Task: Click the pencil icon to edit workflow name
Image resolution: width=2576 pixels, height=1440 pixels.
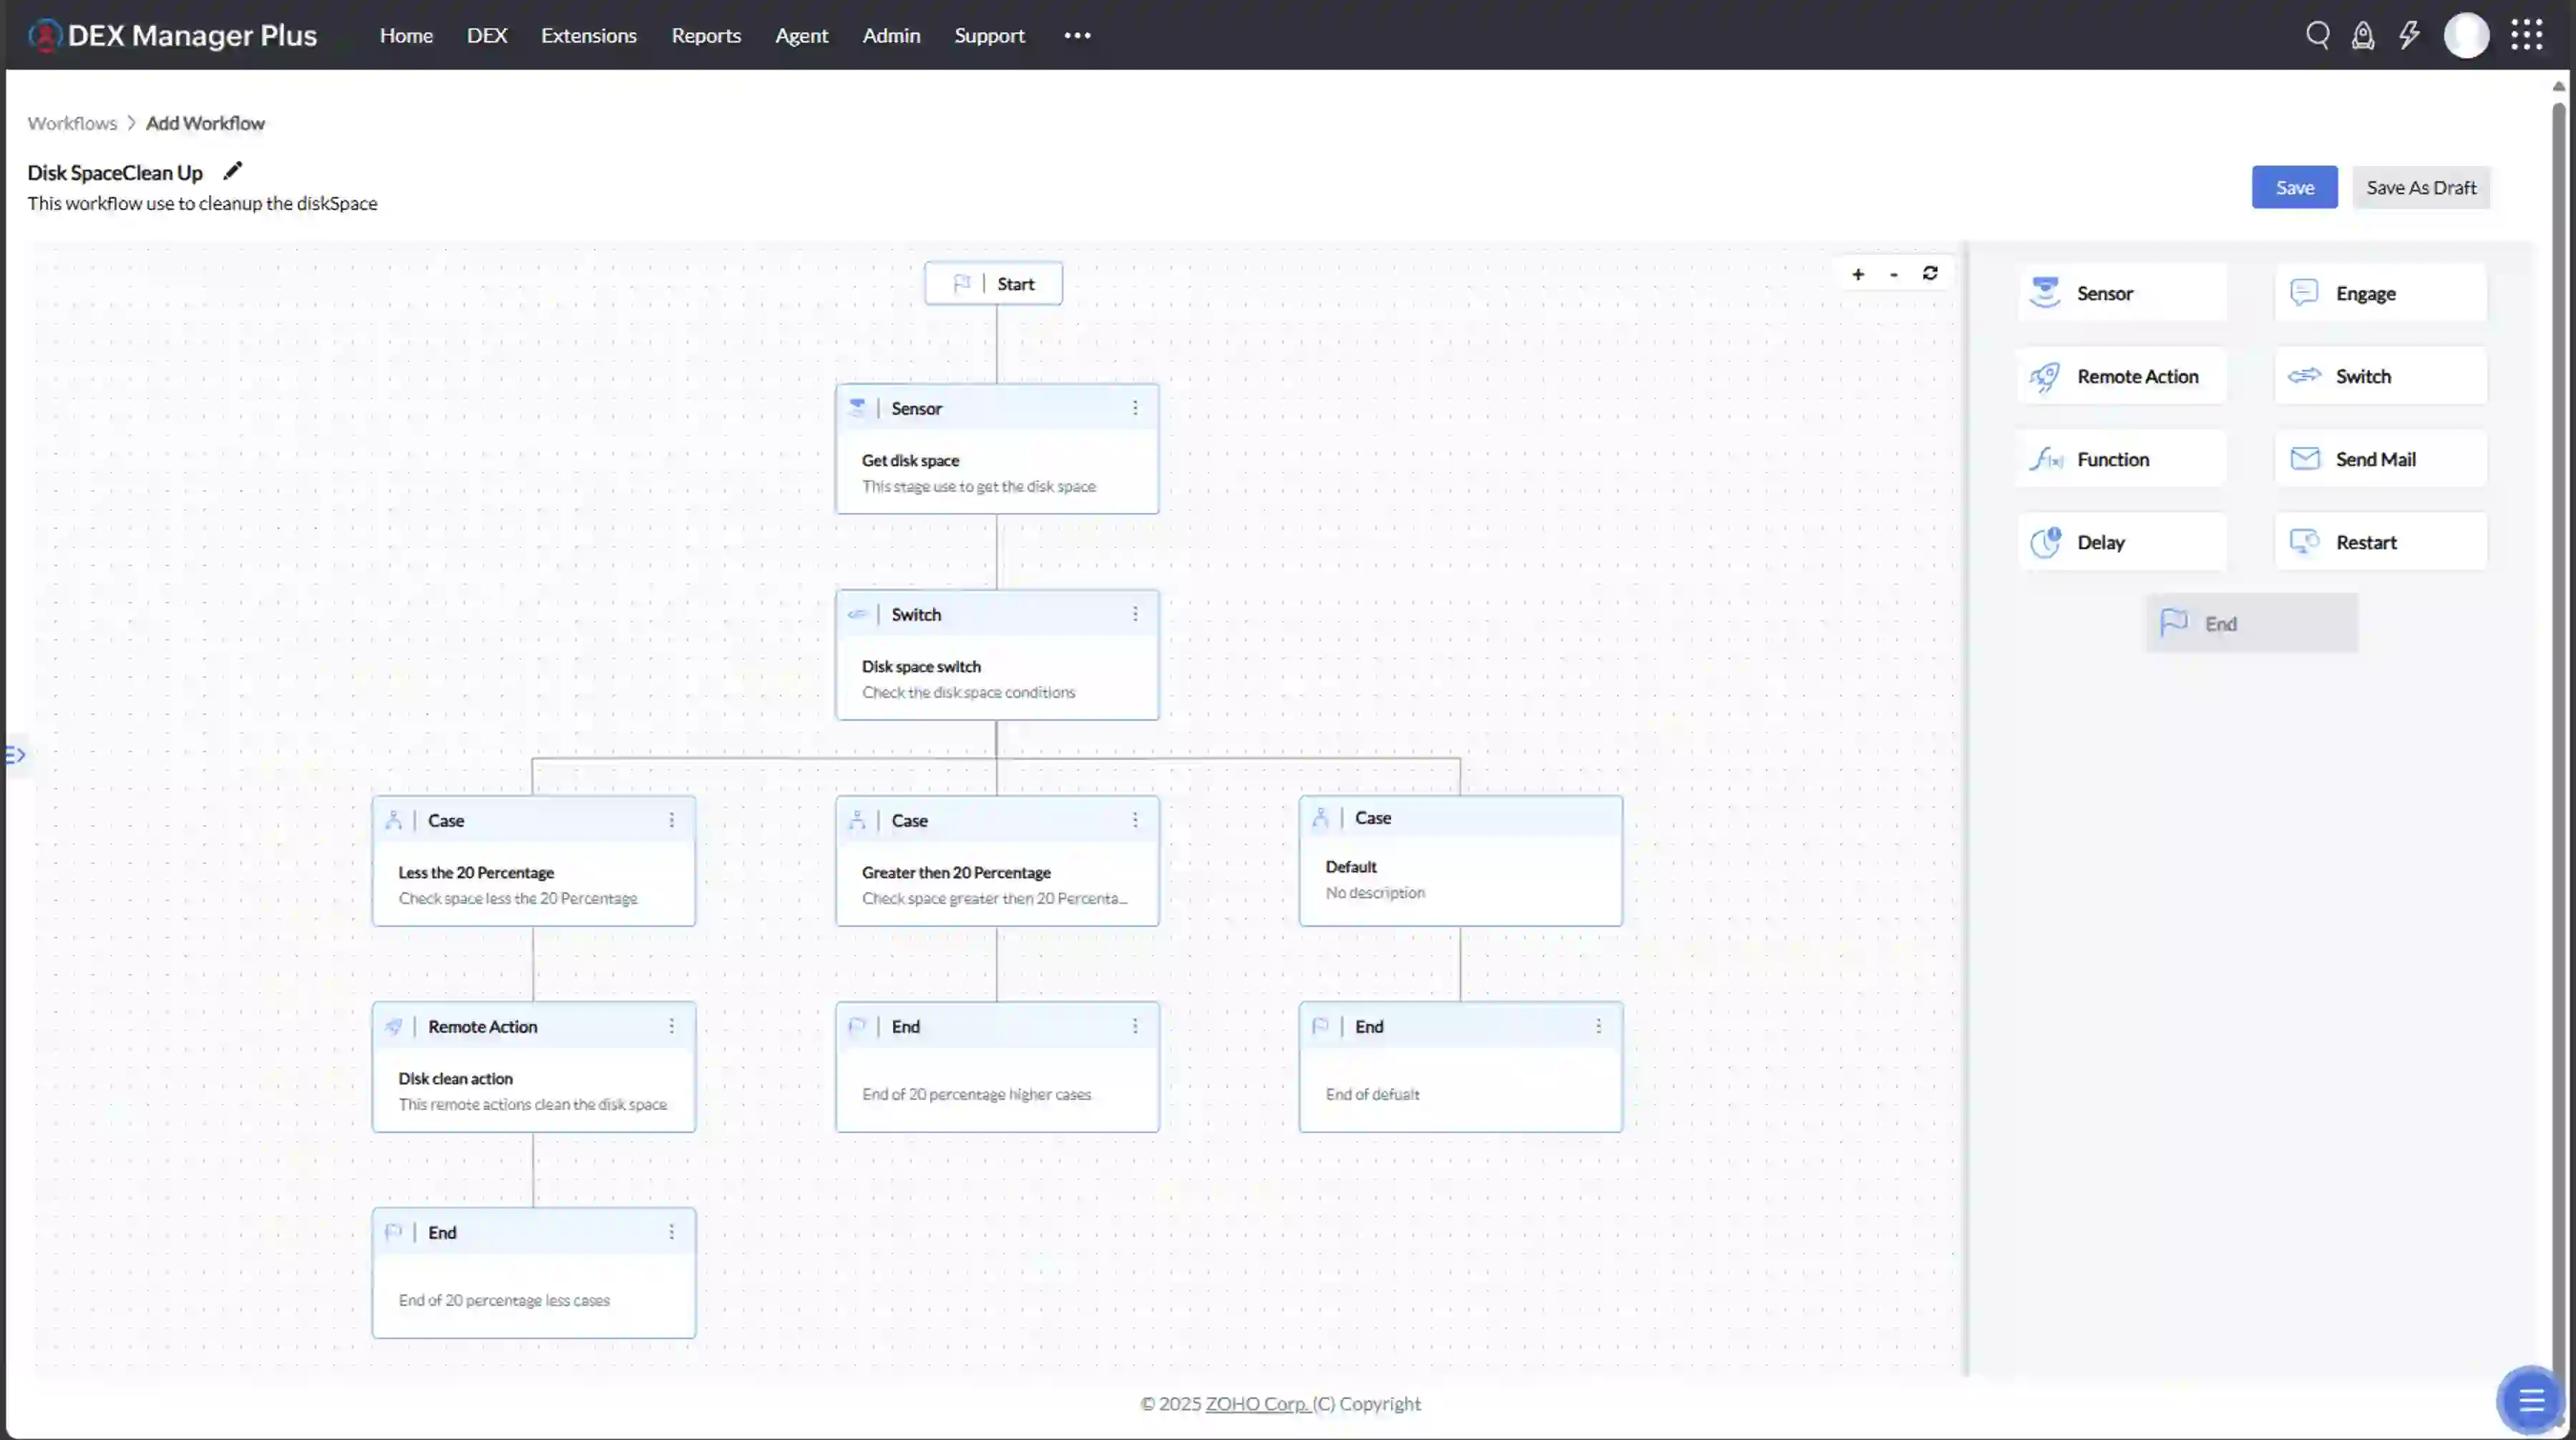Action: [x=232, y=171]
